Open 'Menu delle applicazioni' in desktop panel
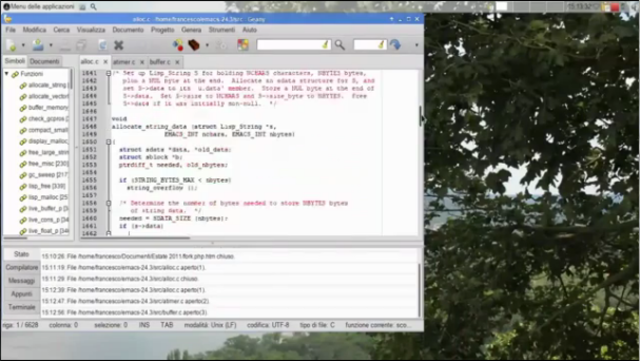 pos(39,7)
